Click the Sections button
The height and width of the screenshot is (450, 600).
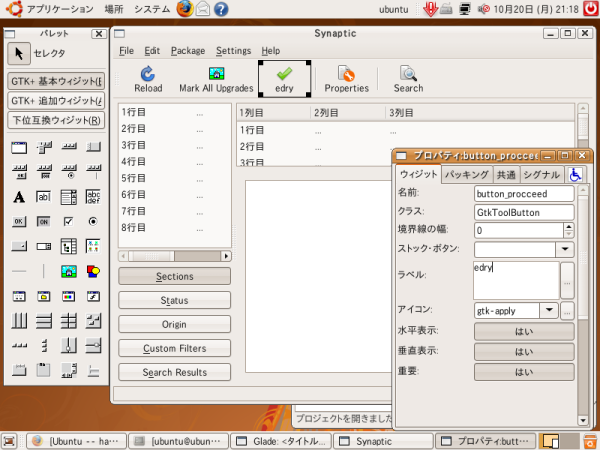[174, 276]
